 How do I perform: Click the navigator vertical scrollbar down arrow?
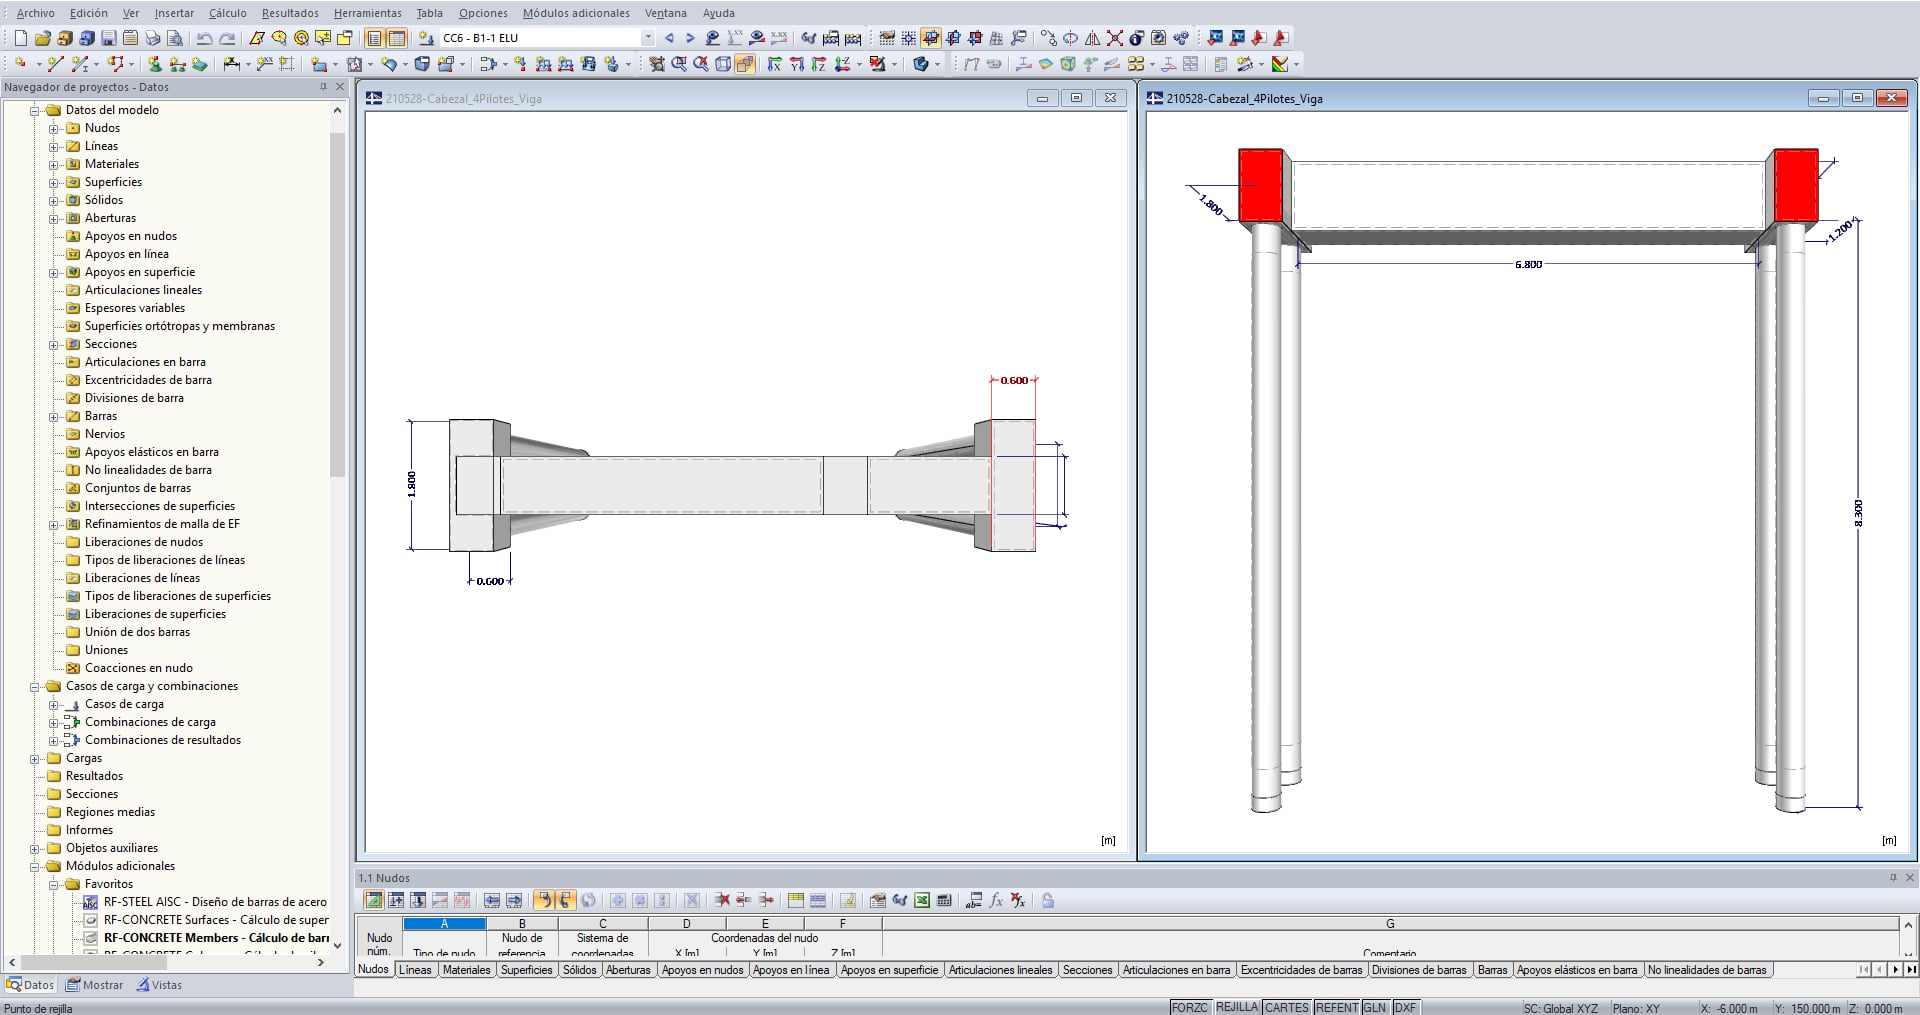pyautogui.click(x=337, y=945)
